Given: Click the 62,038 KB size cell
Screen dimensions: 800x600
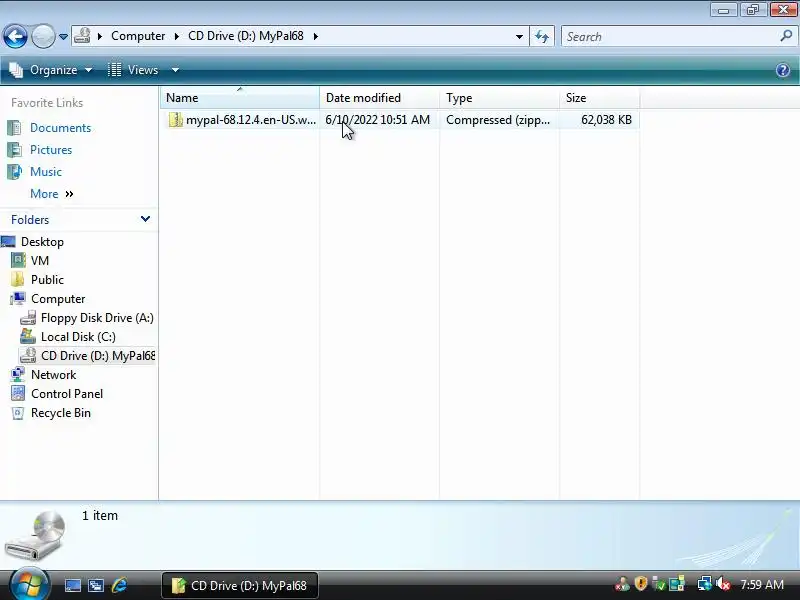Looking at the screenshot, I should (606, 120).
